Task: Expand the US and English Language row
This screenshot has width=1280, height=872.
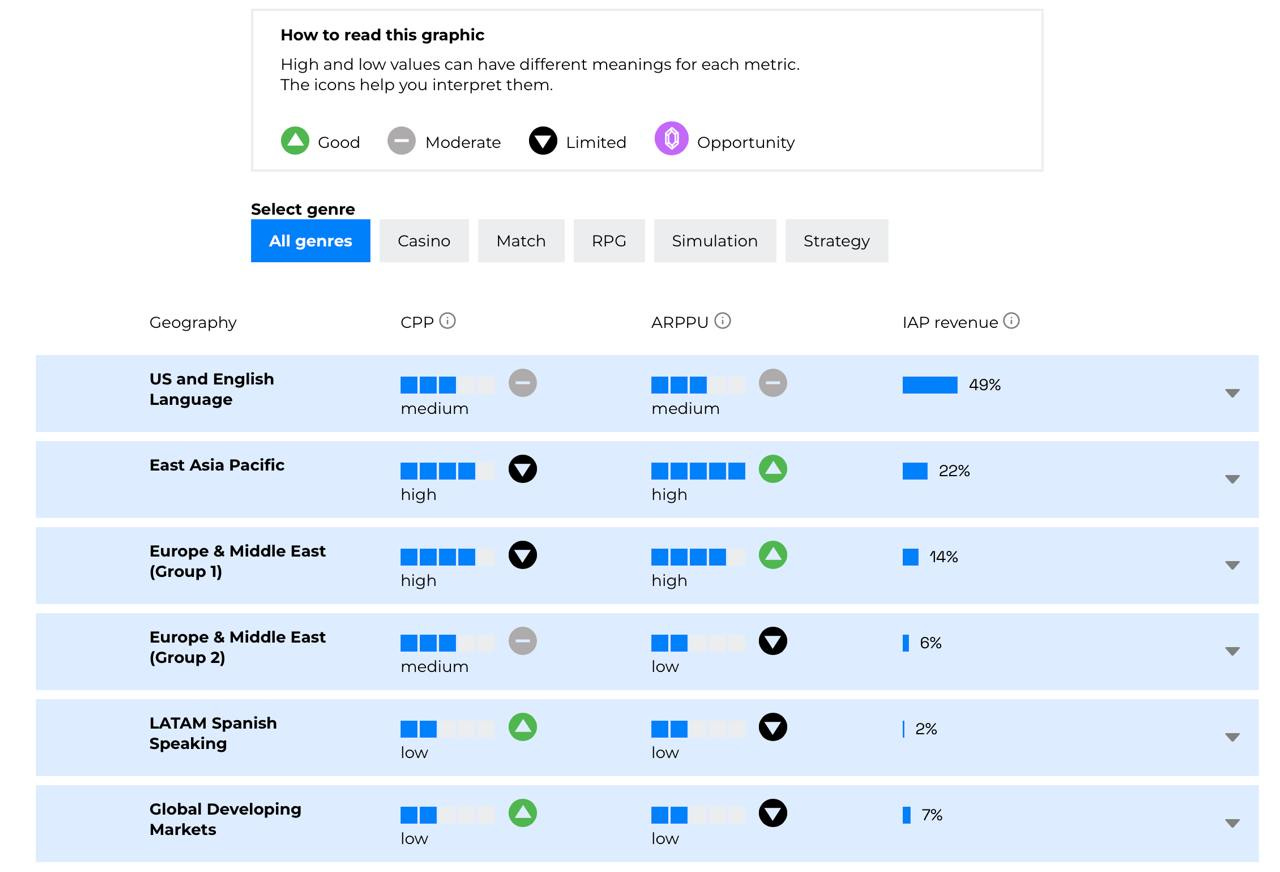Action: point(1232,393)
